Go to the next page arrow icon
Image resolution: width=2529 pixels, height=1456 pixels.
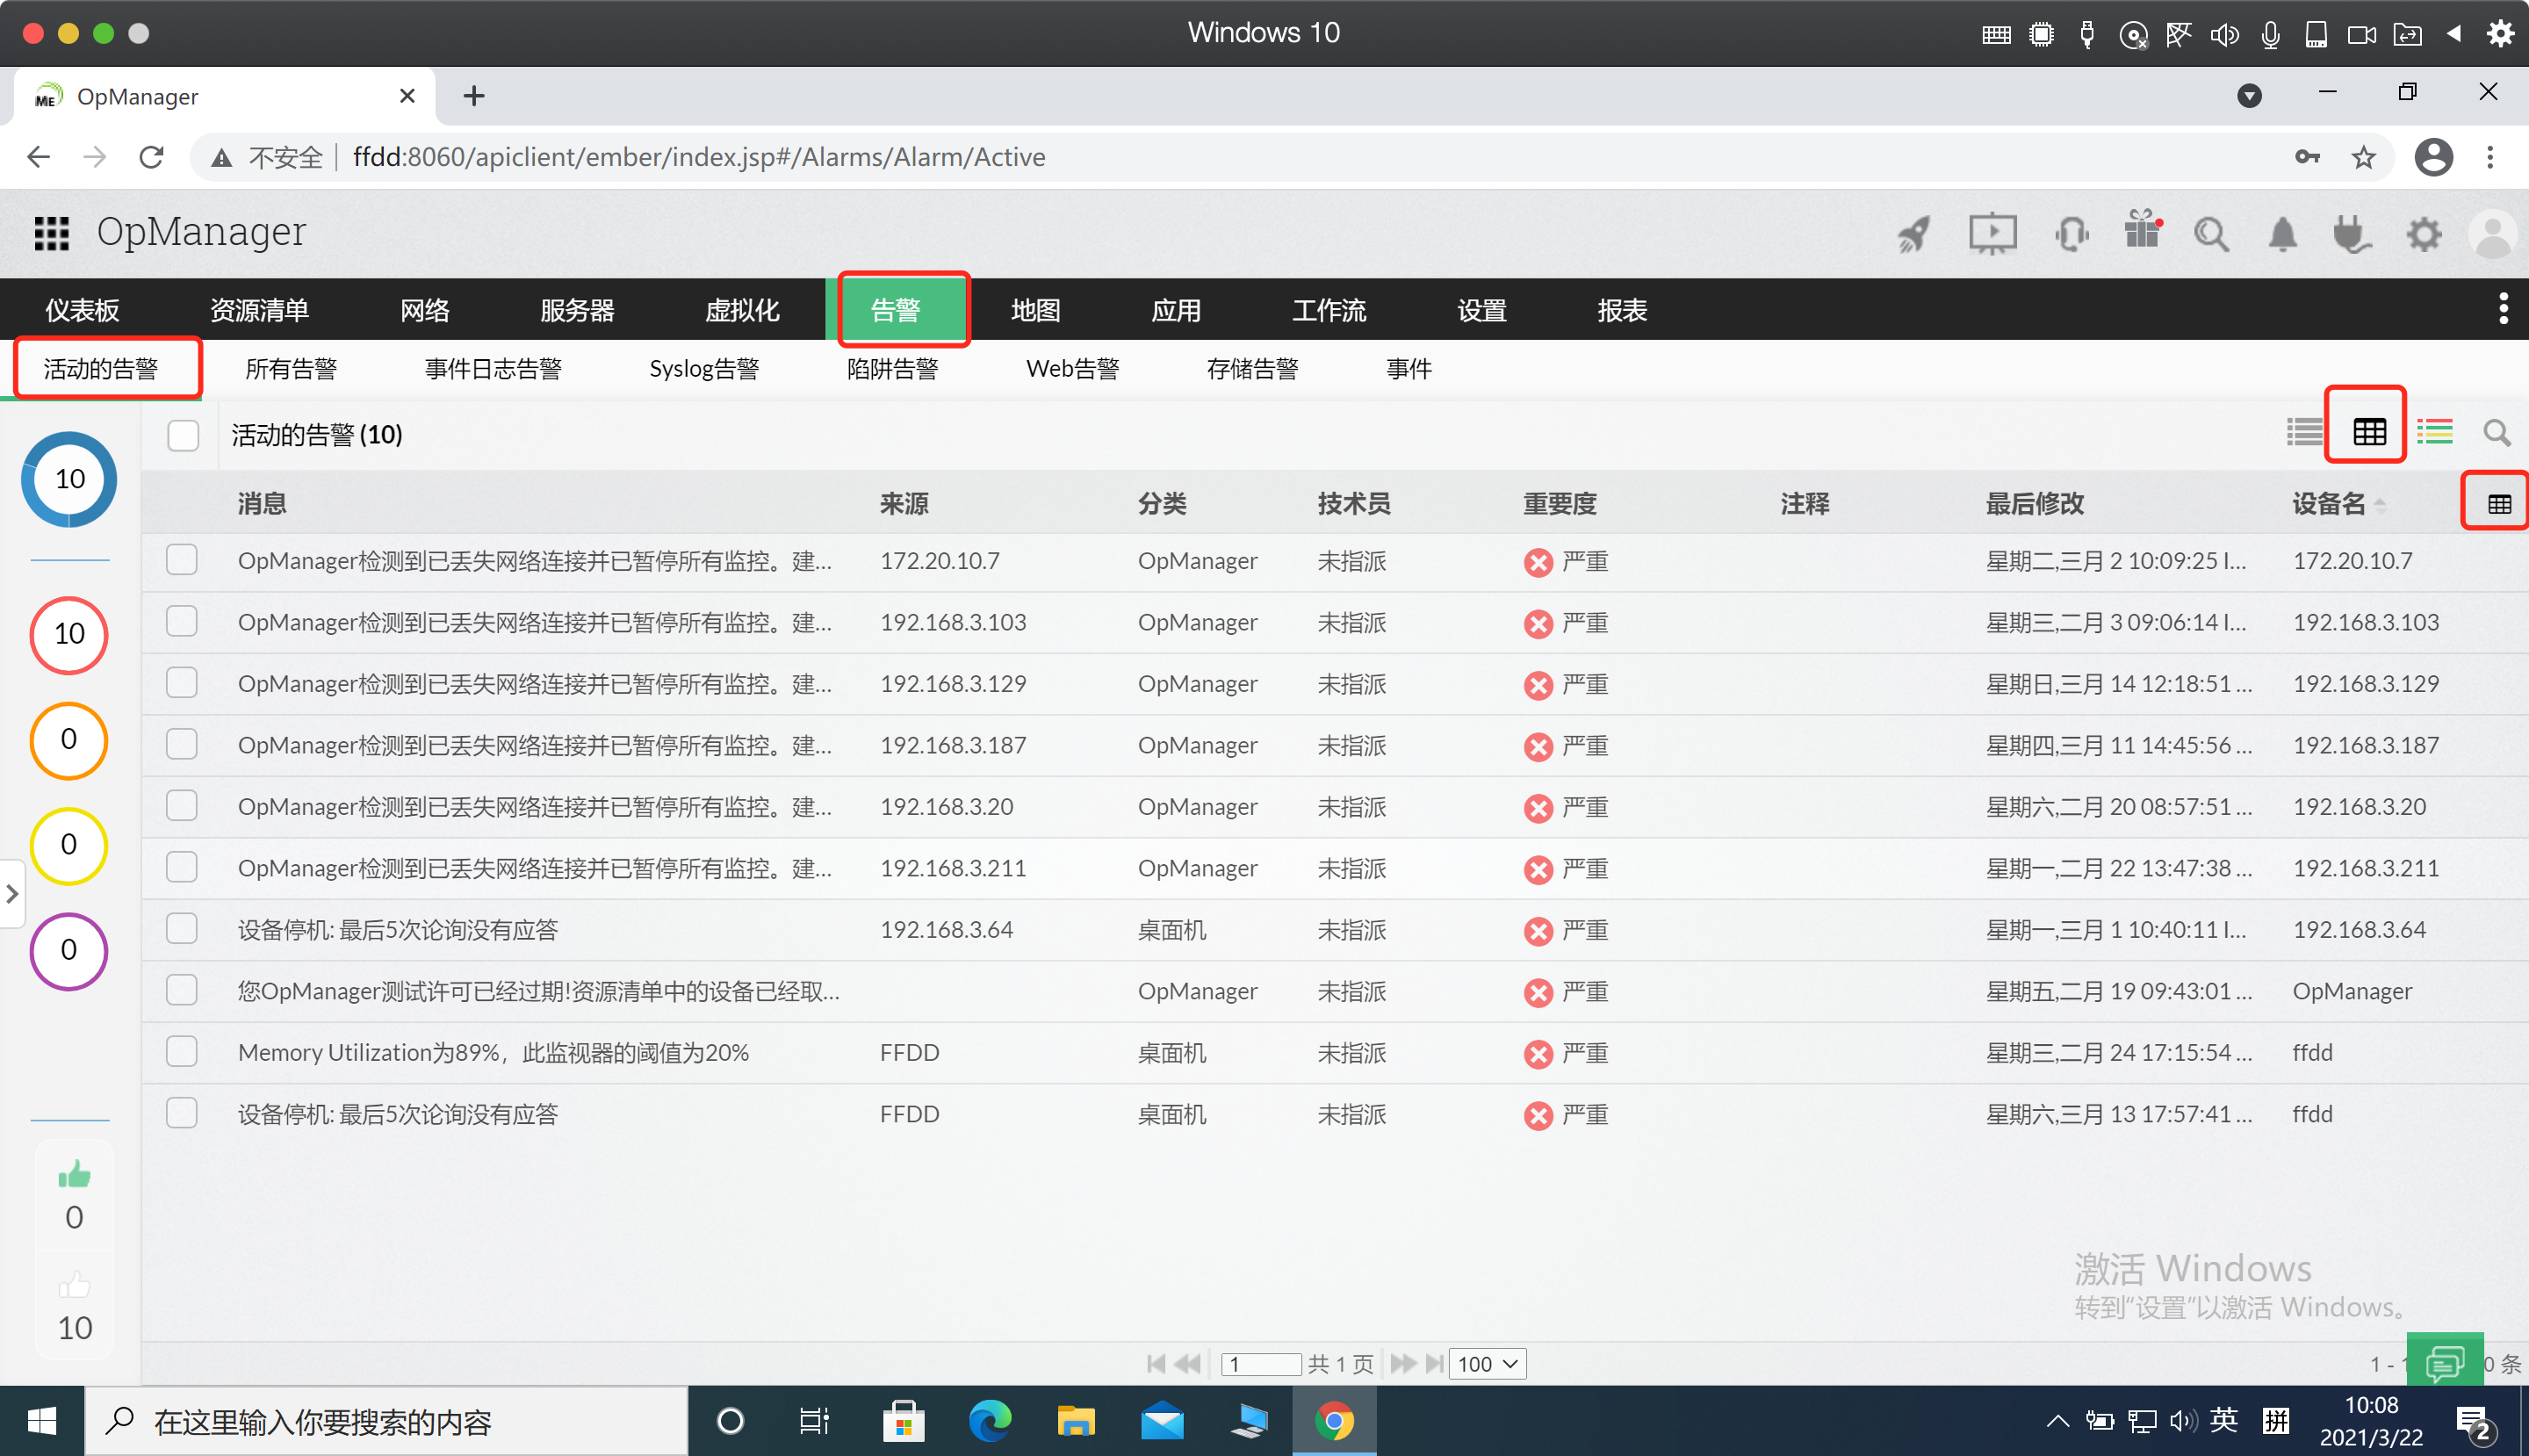pyautogui.click(x=1403, y=1363)
